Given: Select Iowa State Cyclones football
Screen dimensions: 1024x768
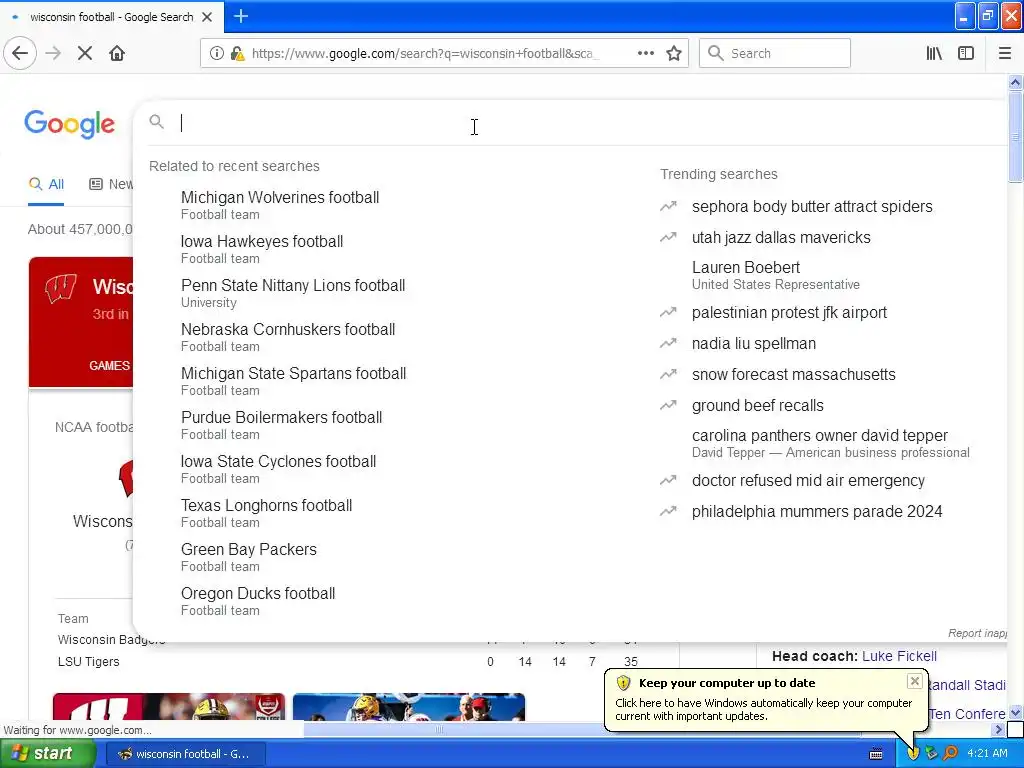Looking at the screenshot, I should 279,469.
